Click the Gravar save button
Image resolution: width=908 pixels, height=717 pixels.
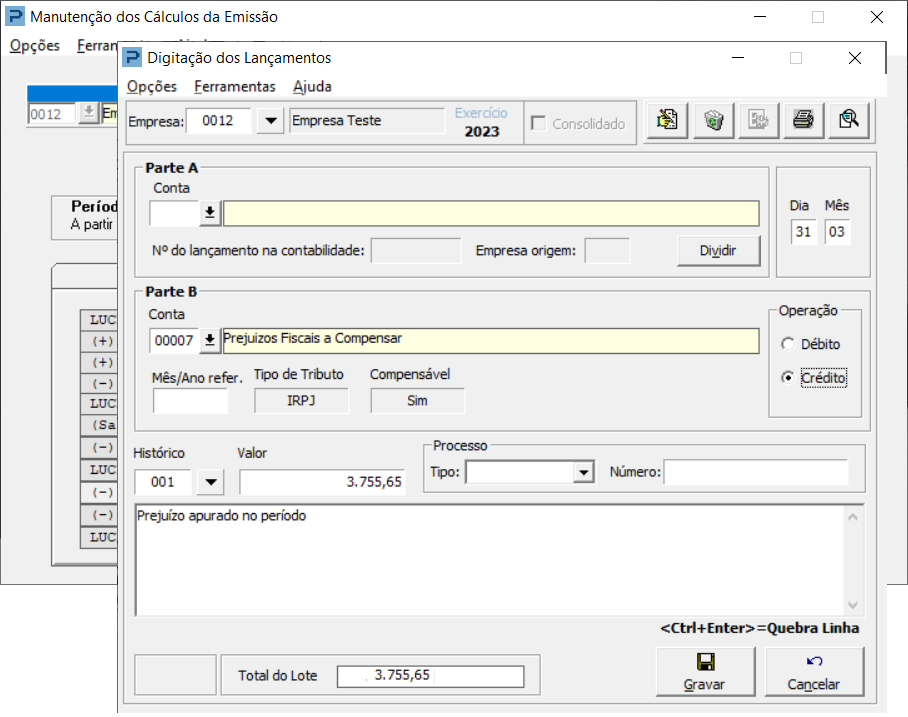coord(705,671)
